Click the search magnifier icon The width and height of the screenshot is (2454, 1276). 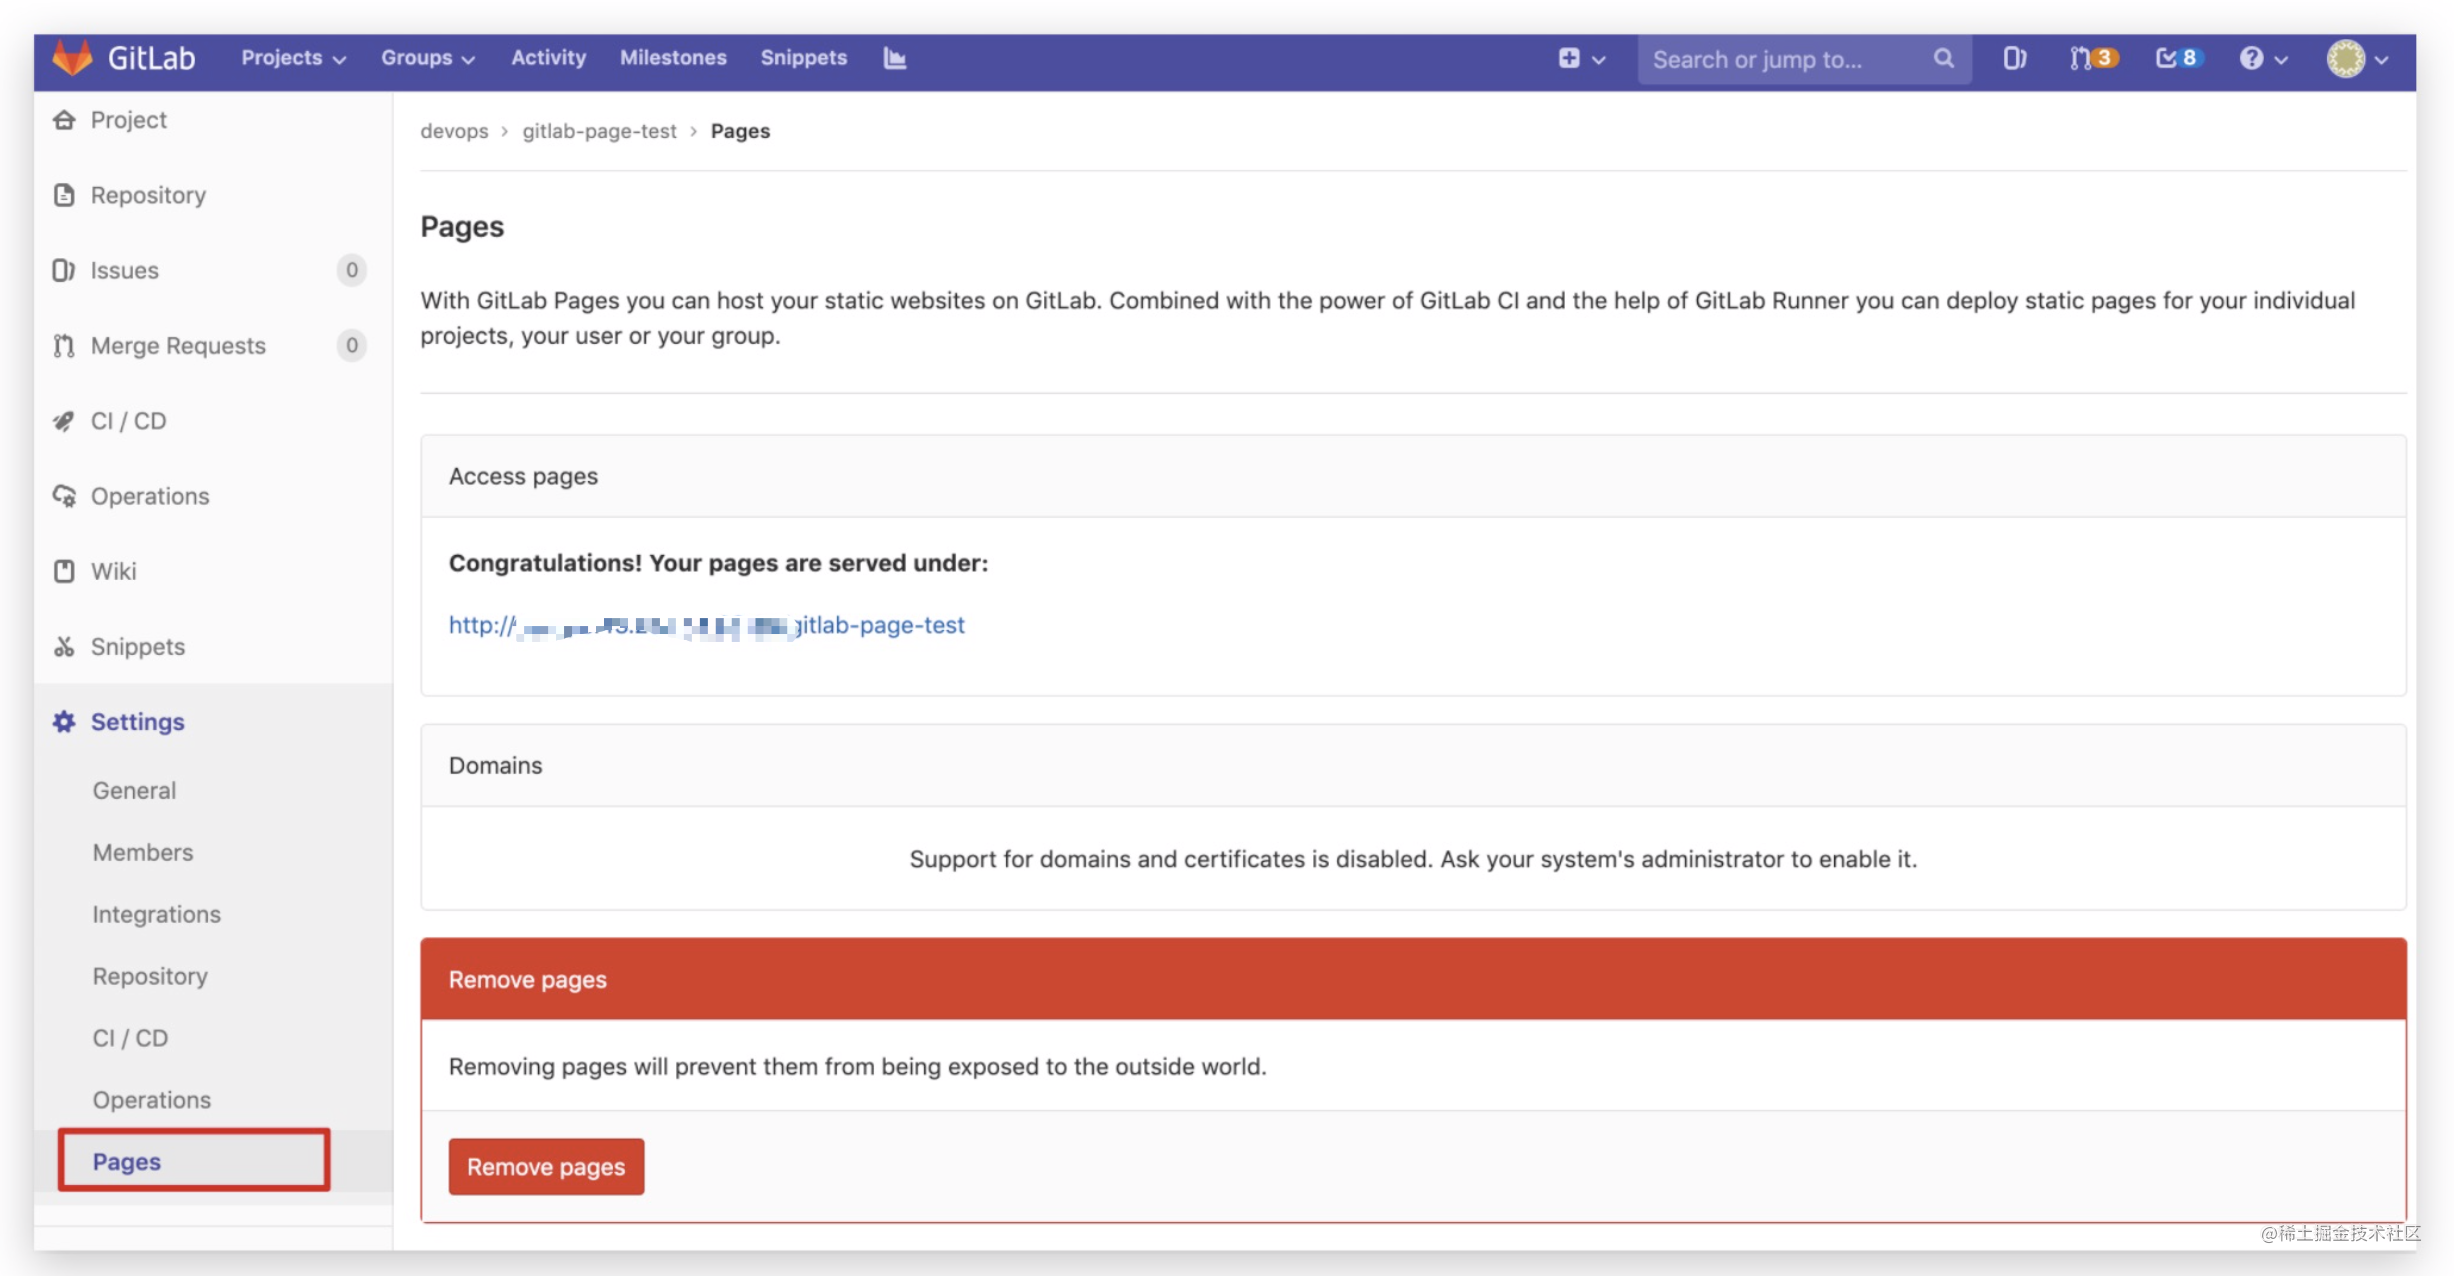pyautogui.click(x=1943, y=59)
